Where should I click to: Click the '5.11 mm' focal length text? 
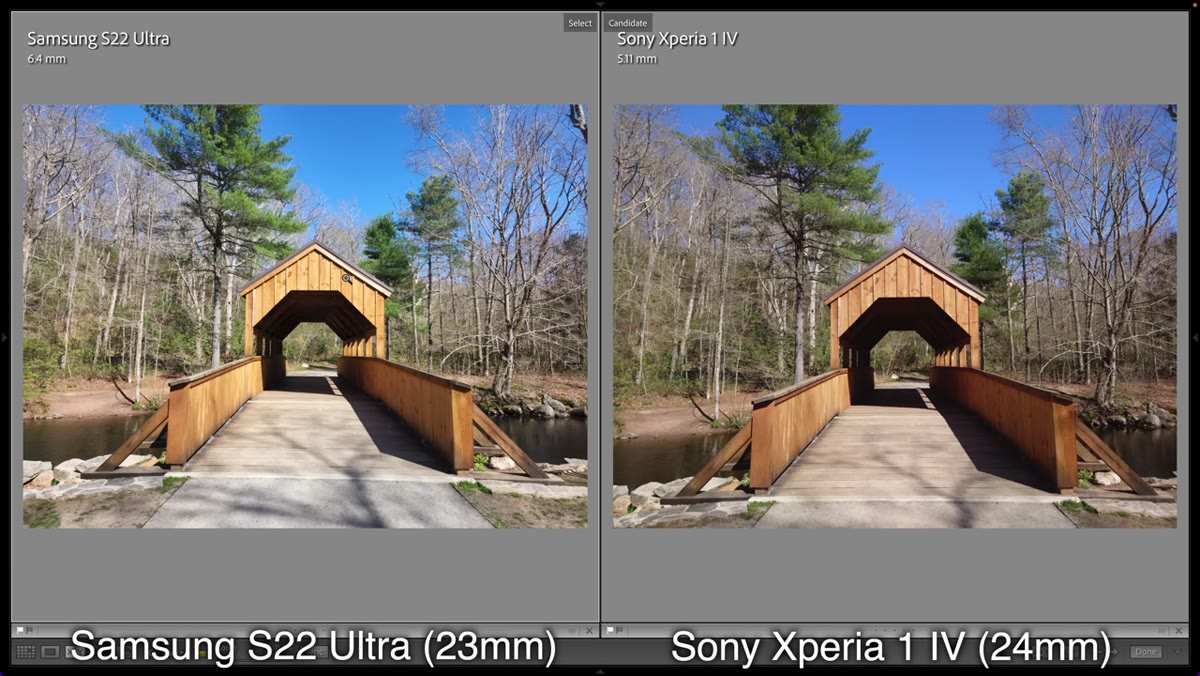637,59
